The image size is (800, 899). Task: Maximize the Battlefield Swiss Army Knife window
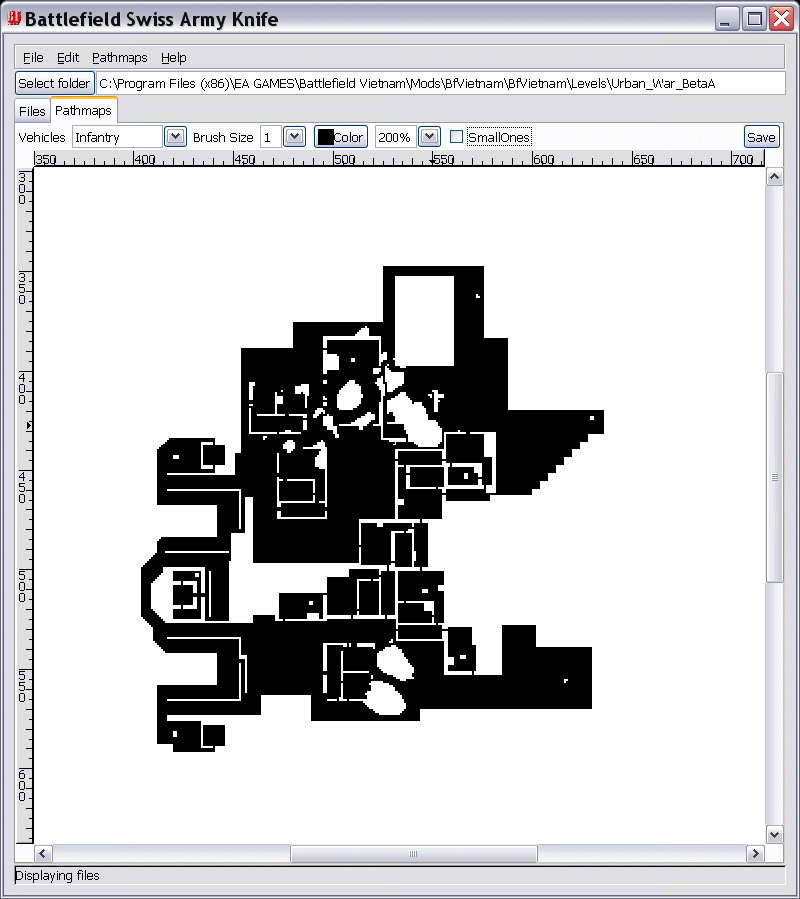[754, 19]
